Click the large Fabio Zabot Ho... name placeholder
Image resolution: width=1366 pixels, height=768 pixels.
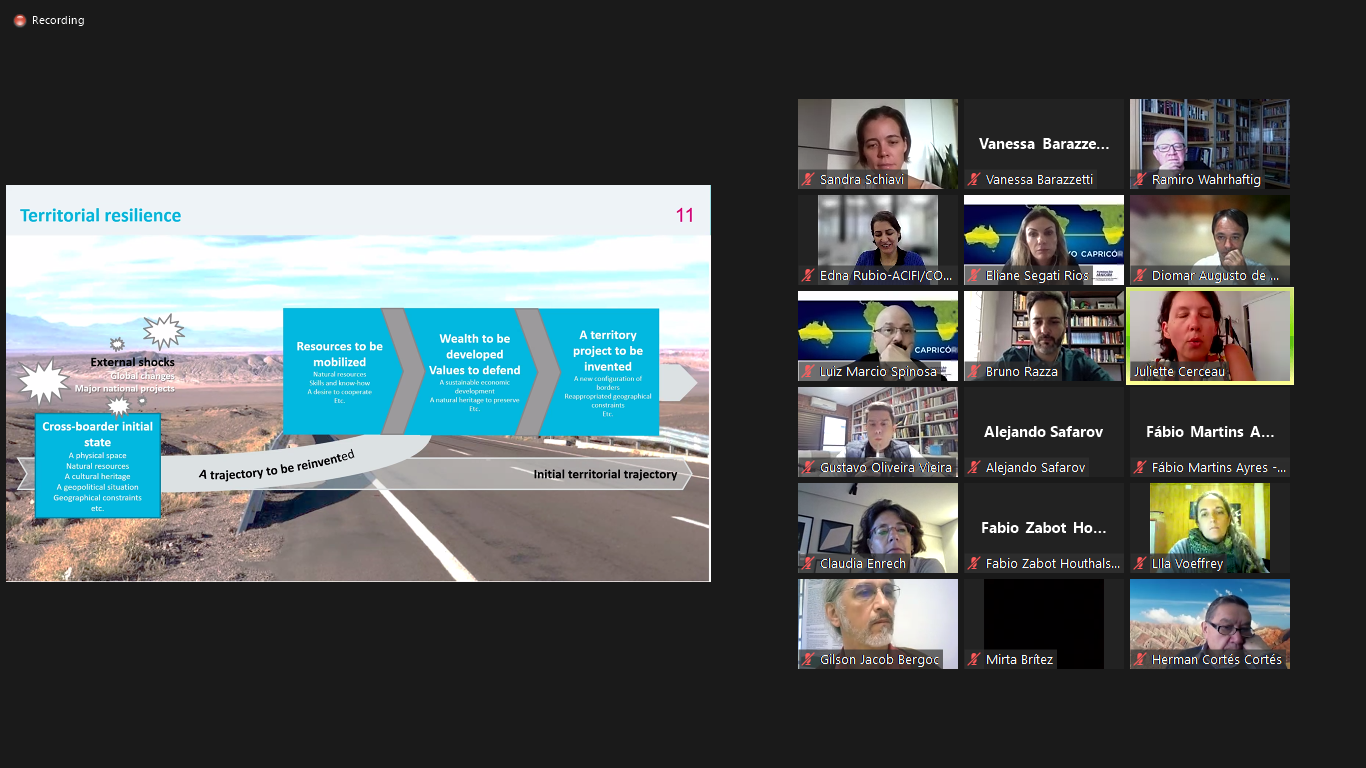point(1044,528)
